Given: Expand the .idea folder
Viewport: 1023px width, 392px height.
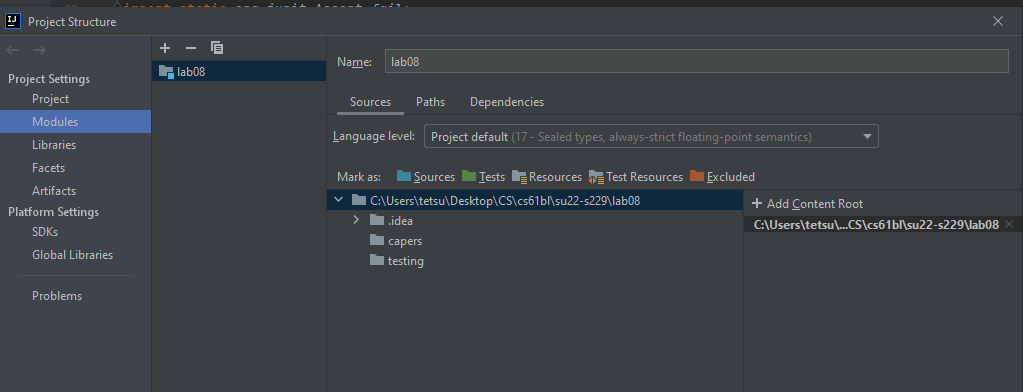Looking at the screenshot, I should click(356, 220).
